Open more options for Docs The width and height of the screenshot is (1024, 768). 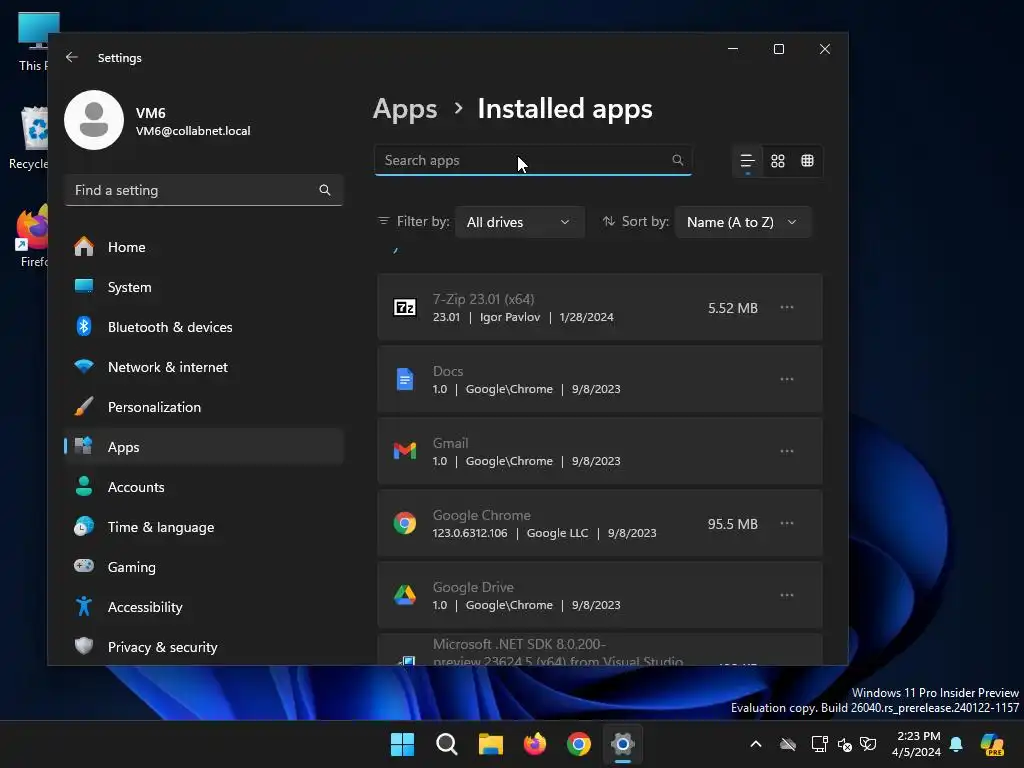[x=787, y=379]
